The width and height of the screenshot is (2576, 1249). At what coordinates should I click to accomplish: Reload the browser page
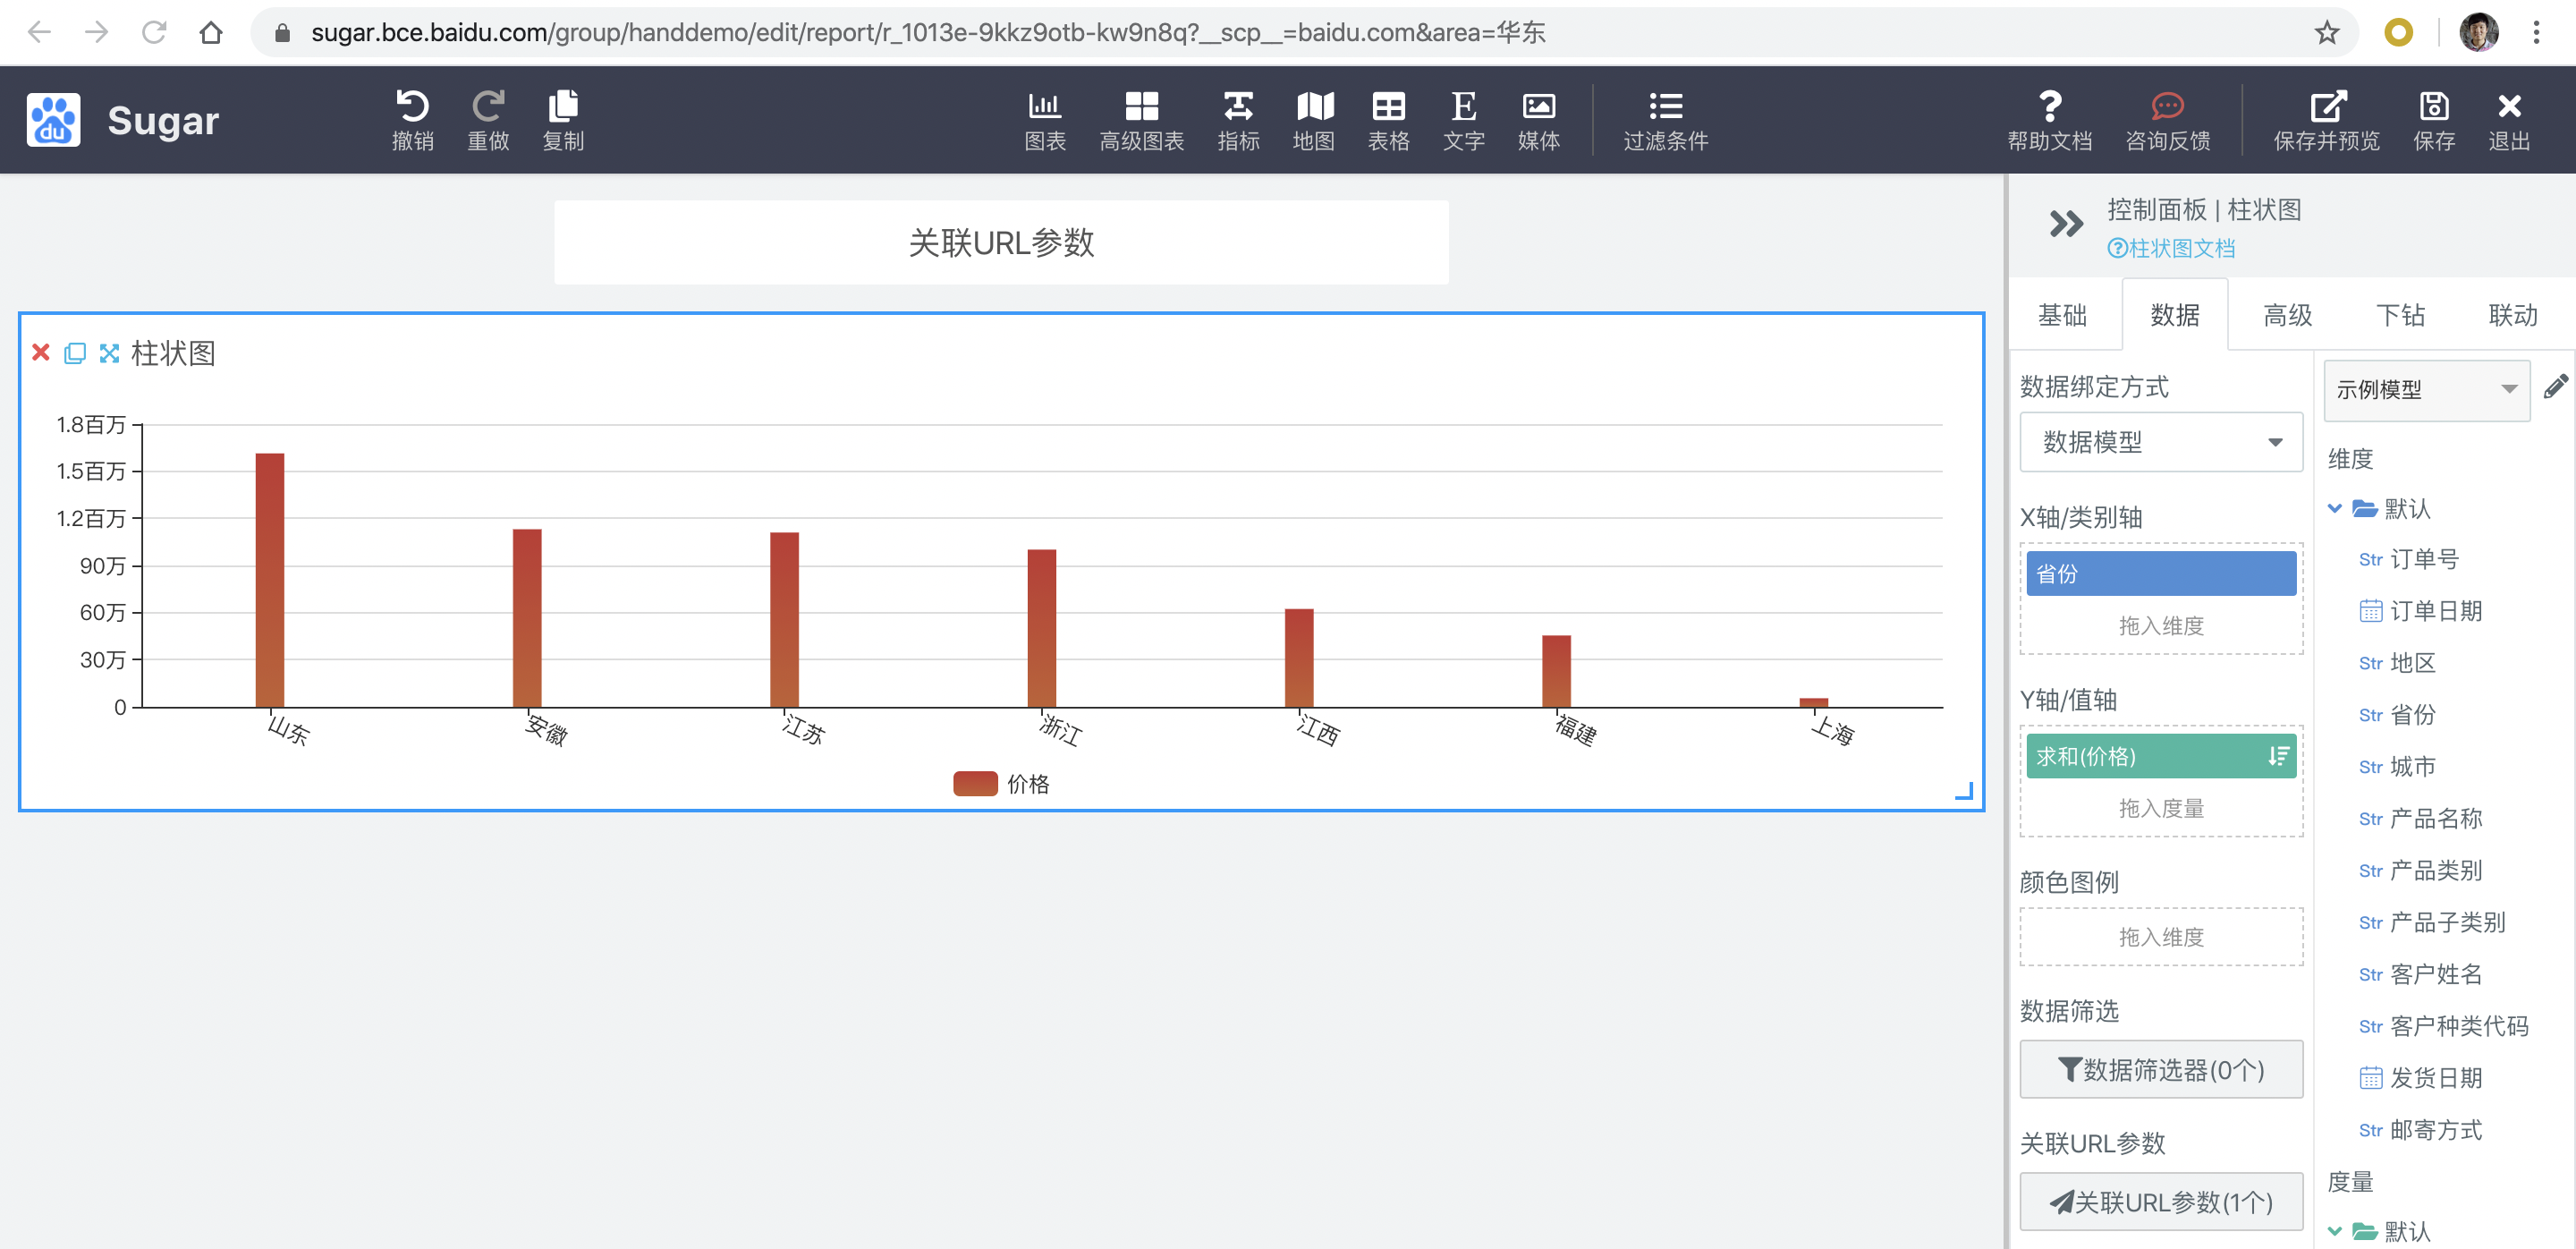point(153,32)
